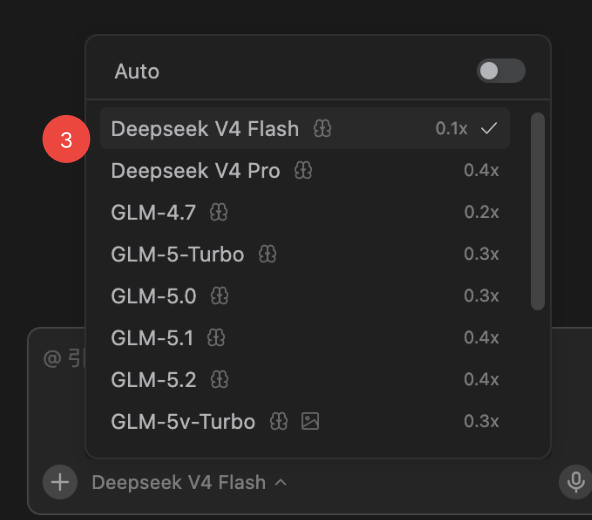This screenshot has width=592, height=520.
Task: Click the brain icon next to GLM-5.2
Action: [x=219, y=380]
